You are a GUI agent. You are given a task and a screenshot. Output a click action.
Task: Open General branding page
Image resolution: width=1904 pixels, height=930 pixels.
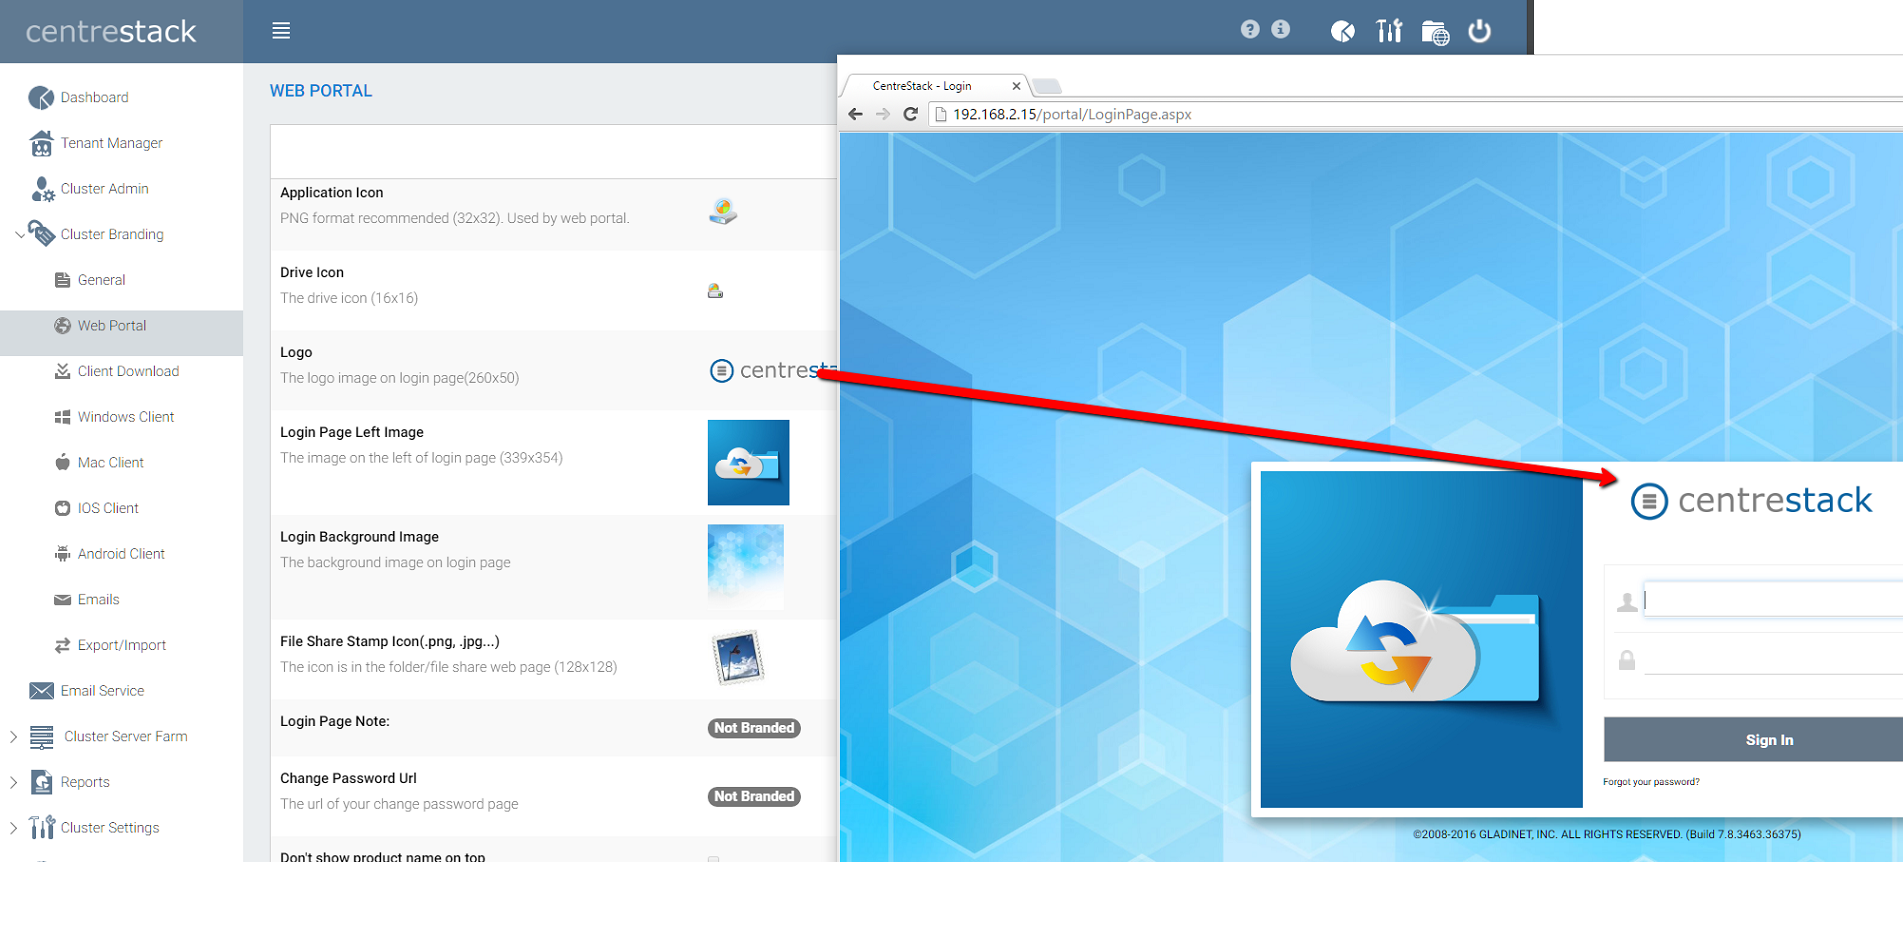click(x=101, y=280)
